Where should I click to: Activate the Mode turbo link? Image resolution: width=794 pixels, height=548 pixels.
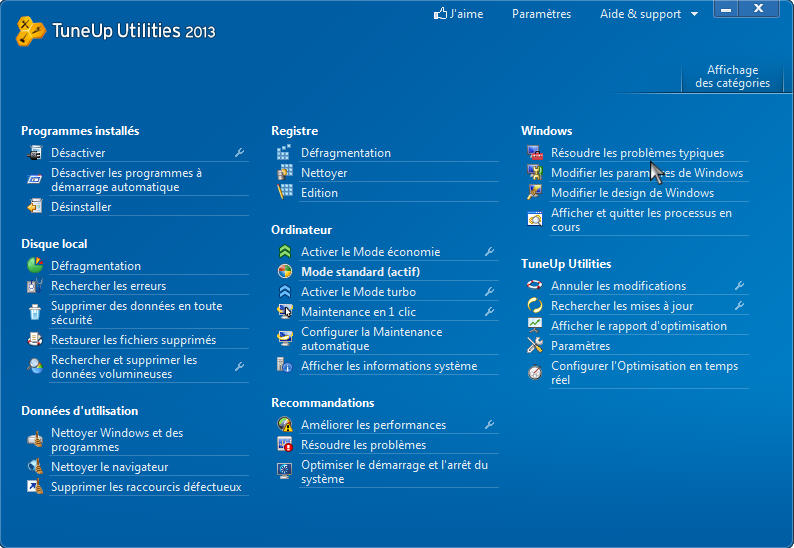(x=358, y=292)
